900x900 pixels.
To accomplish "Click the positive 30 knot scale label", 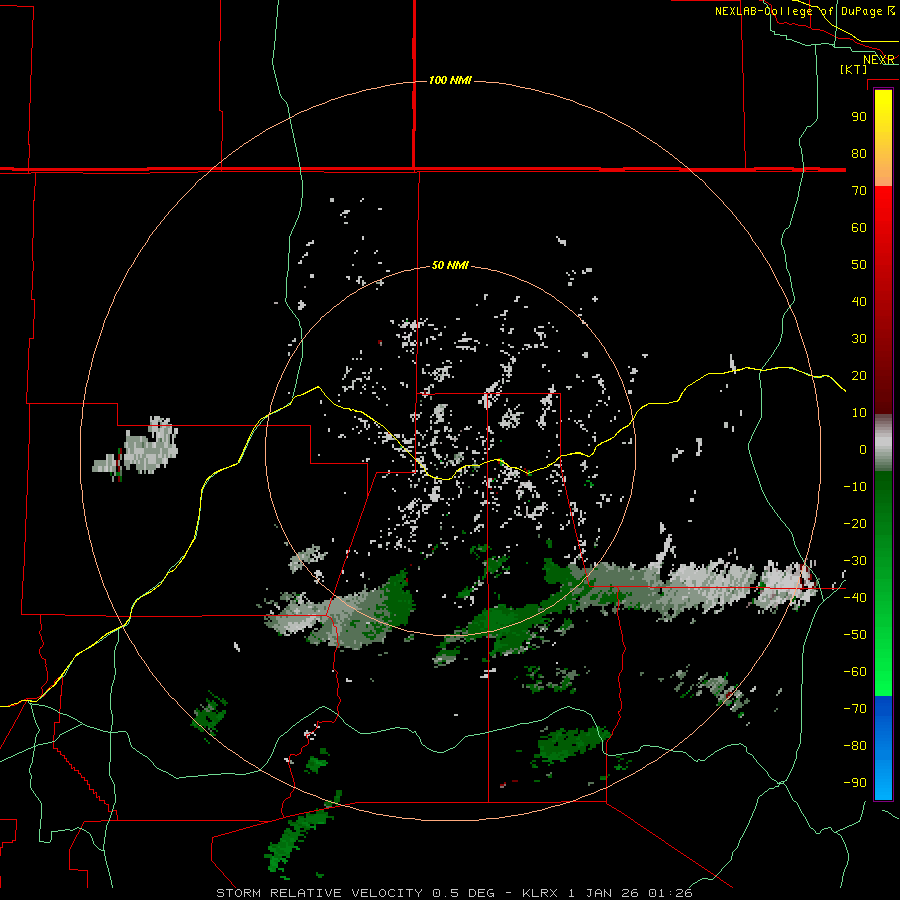I will pos(859,339).
